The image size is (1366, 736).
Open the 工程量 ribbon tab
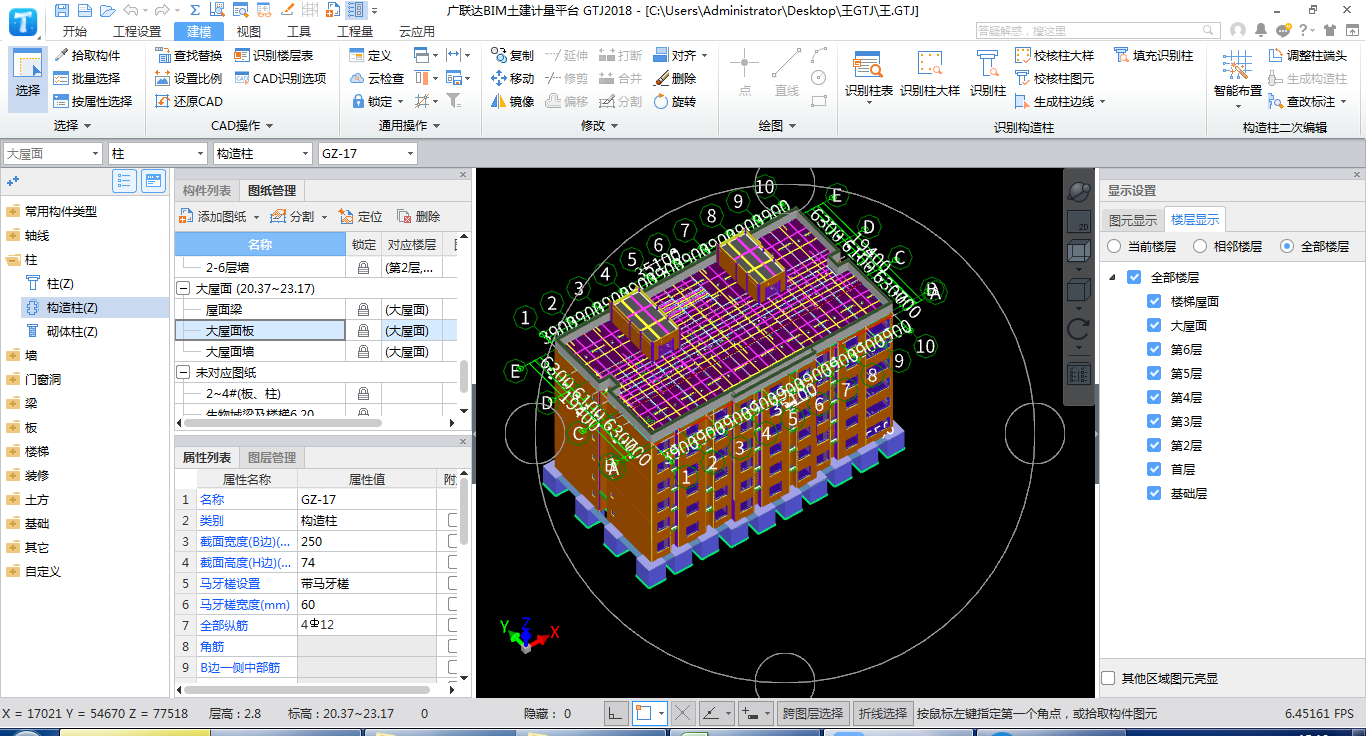pos(354,31)
